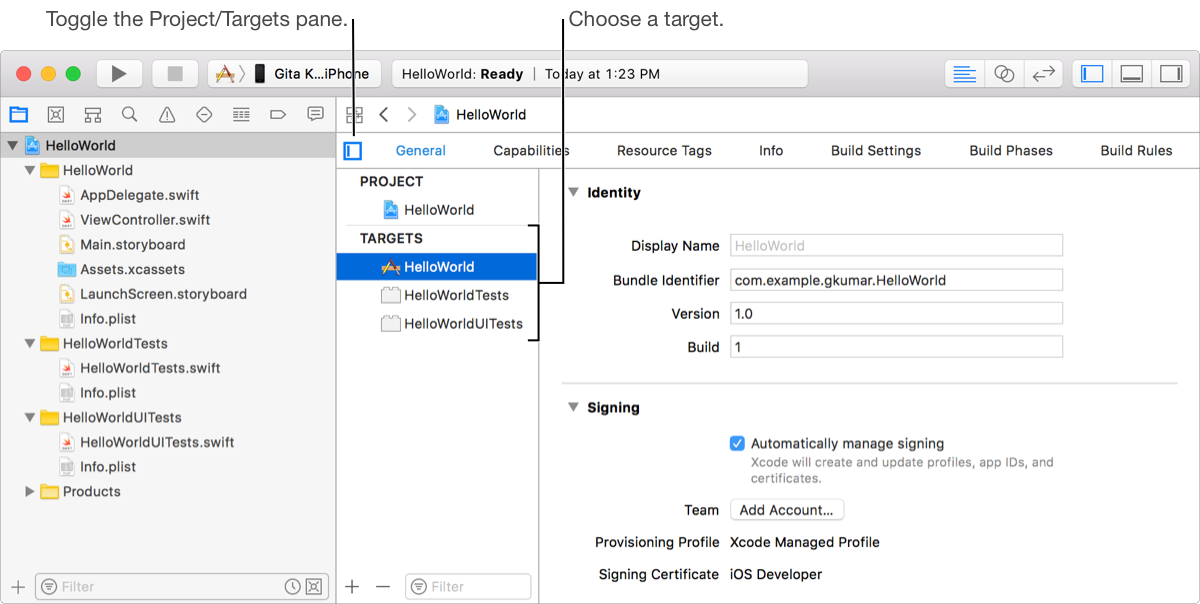Open the Breakpoint navigator icon
This screenshot has width=1200, height=604.
[x=279, y=114]
